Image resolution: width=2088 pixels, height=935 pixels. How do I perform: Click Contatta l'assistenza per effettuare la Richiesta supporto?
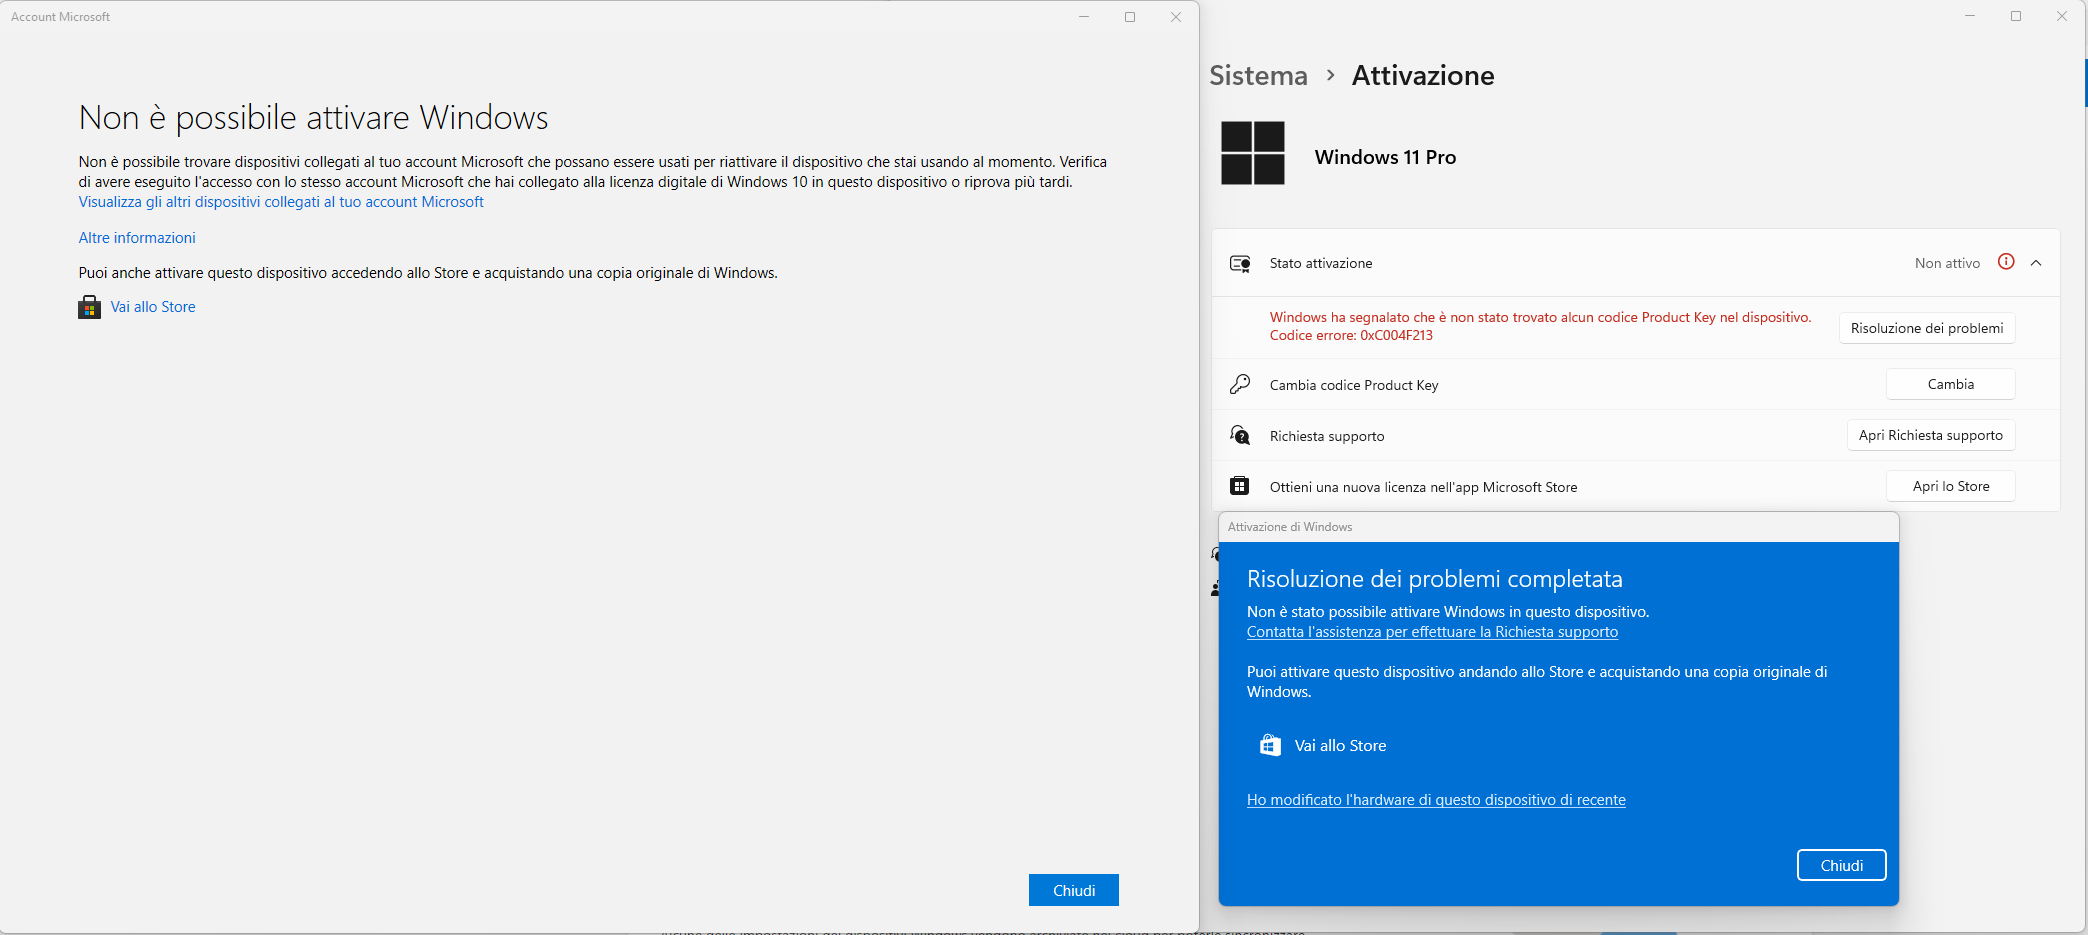pos(1432,632)
